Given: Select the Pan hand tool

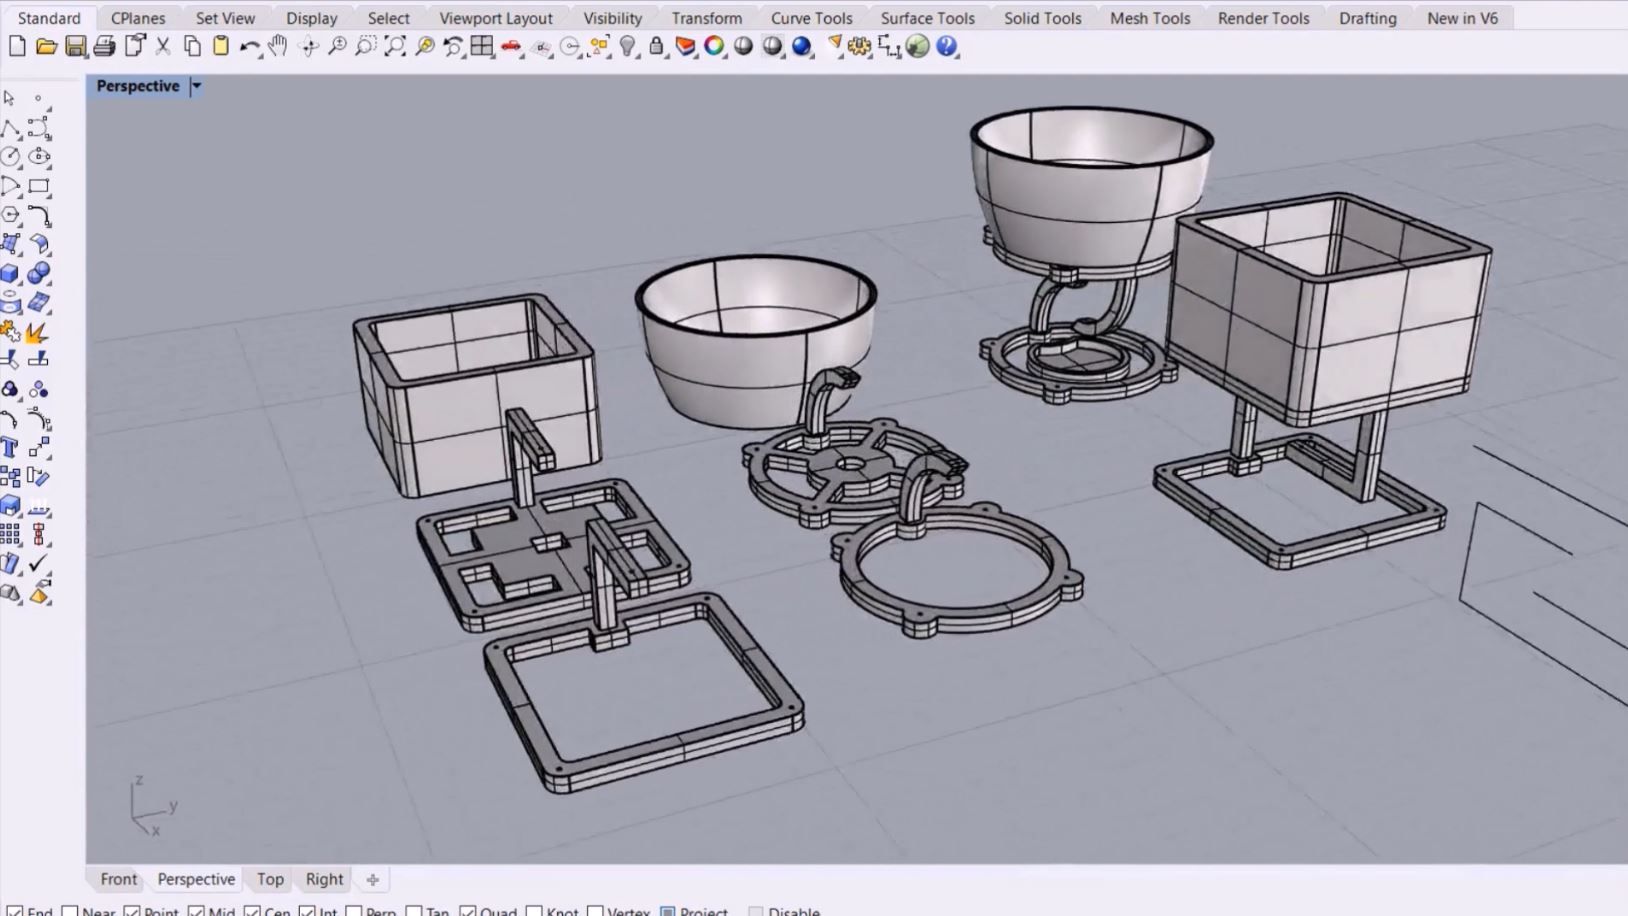Looking at the screenshot, I should pyautogui.click(x=279, y=46).
